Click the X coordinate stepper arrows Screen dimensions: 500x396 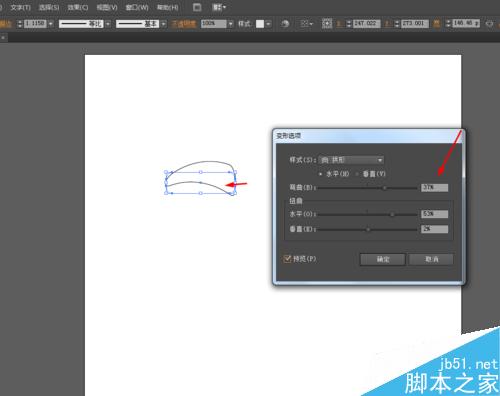349,24
